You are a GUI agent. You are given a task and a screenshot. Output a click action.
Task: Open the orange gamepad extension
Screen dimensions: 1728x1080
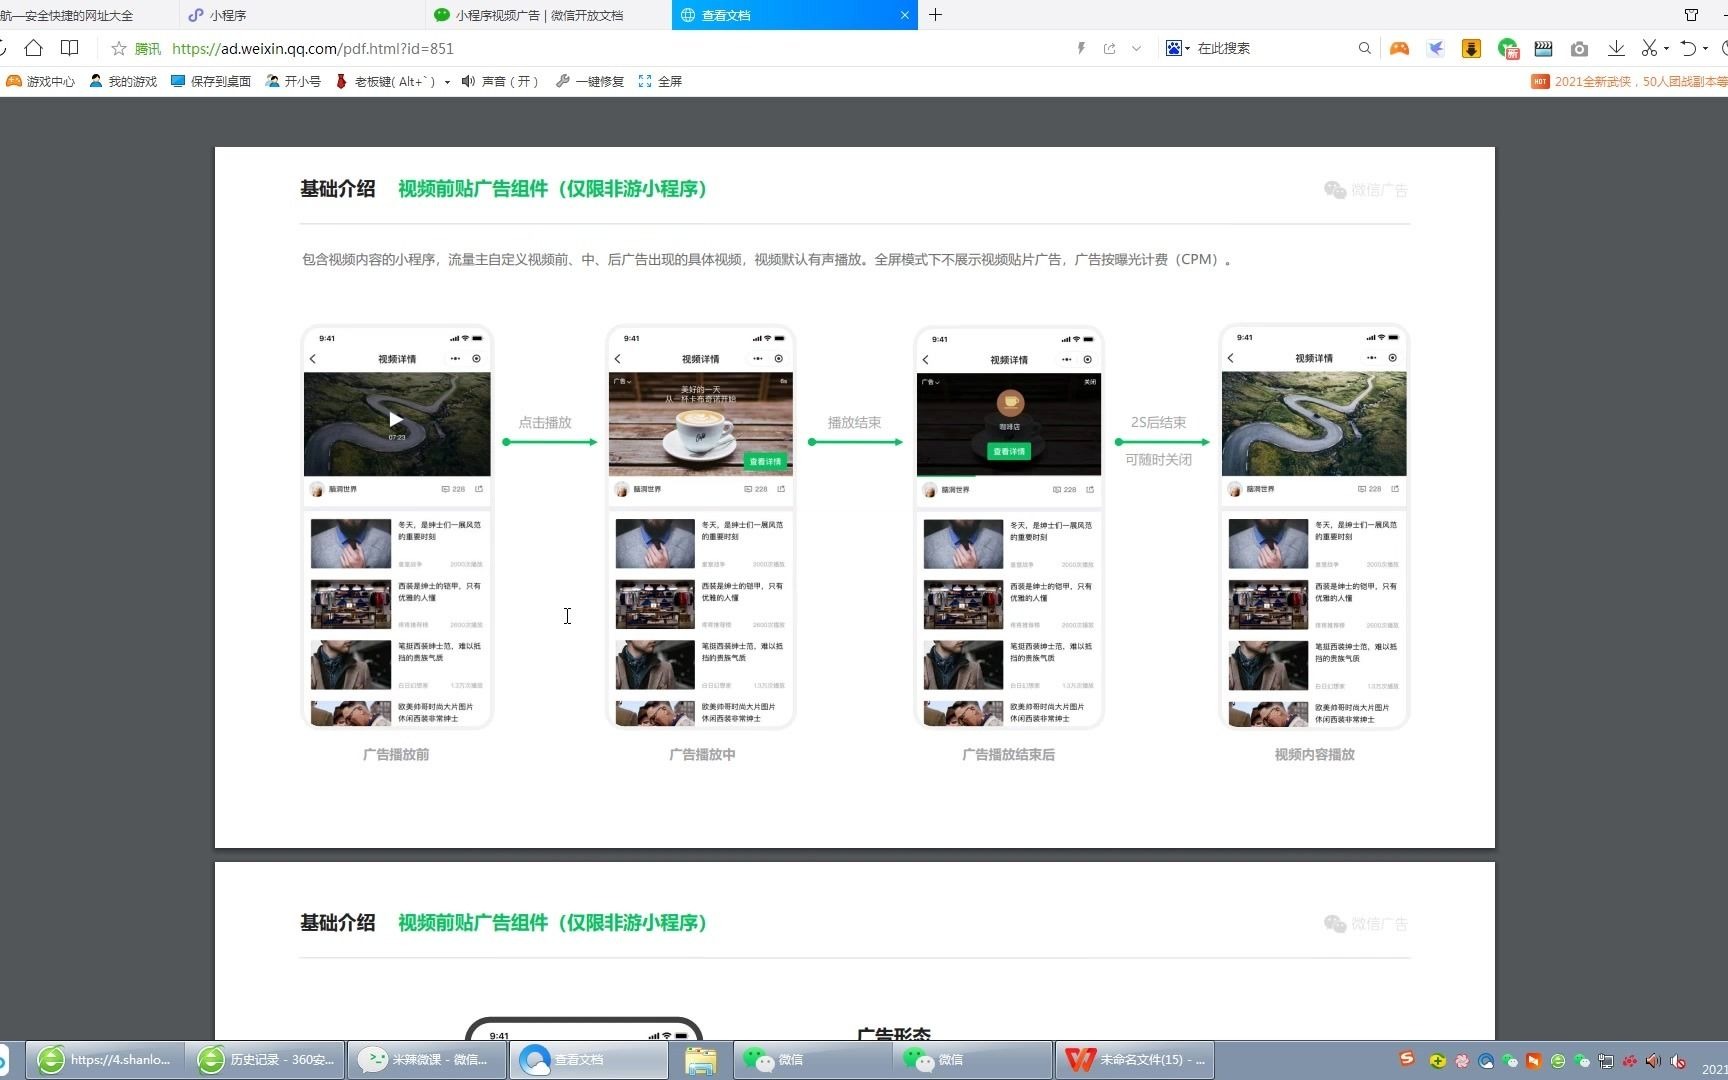tap(1399, 48)
